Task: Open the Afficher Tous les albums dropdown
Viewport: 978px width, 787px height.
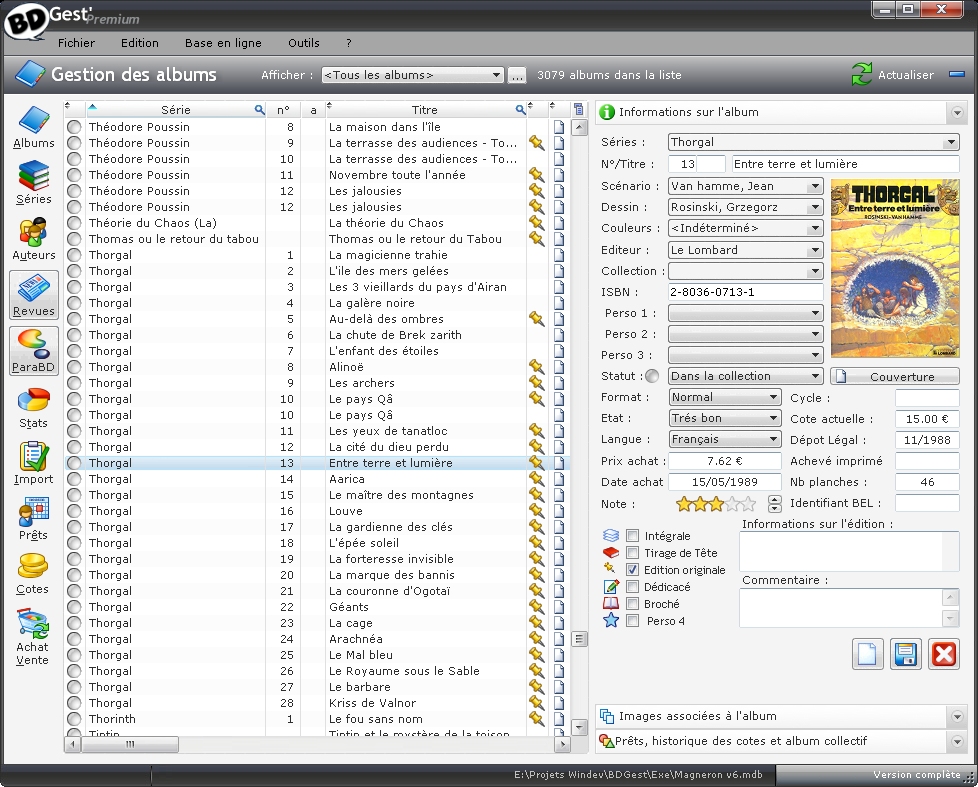Action: click(x=412, y=75)
